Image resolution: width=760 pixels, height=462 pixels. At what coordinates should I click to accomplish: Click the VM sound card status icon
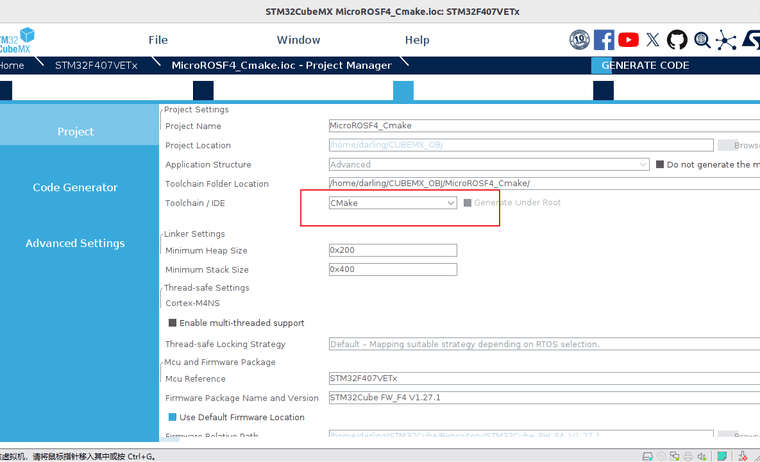coord(701,456)
